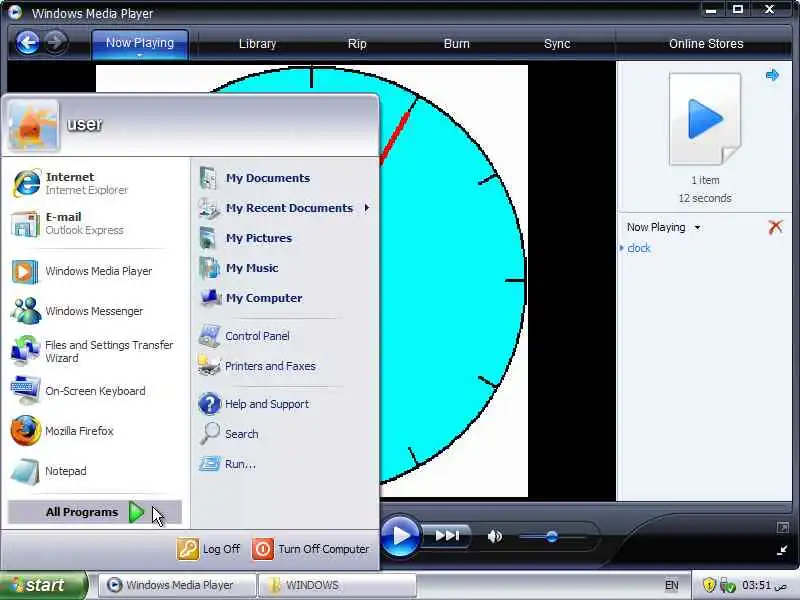
Task: Click Log Off button
Action: point(208,549)
